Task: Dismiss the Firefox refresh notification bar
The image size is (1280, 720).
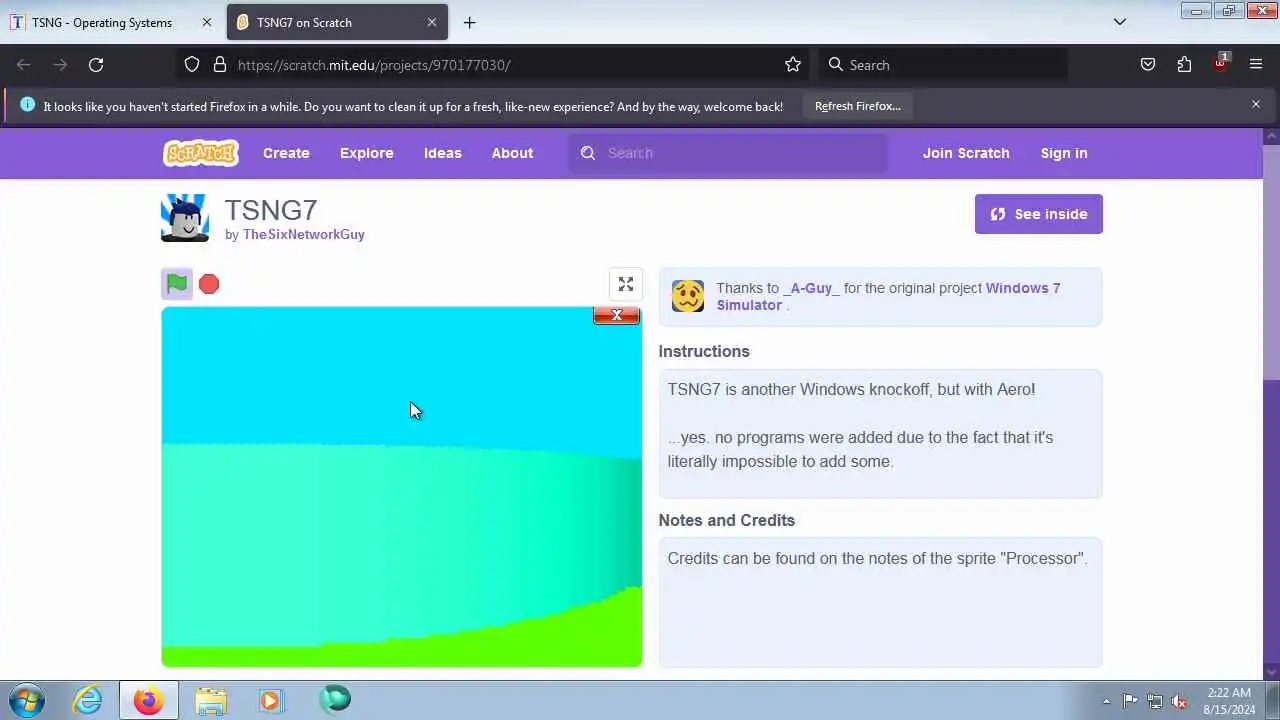Action: coord(1256,104)
